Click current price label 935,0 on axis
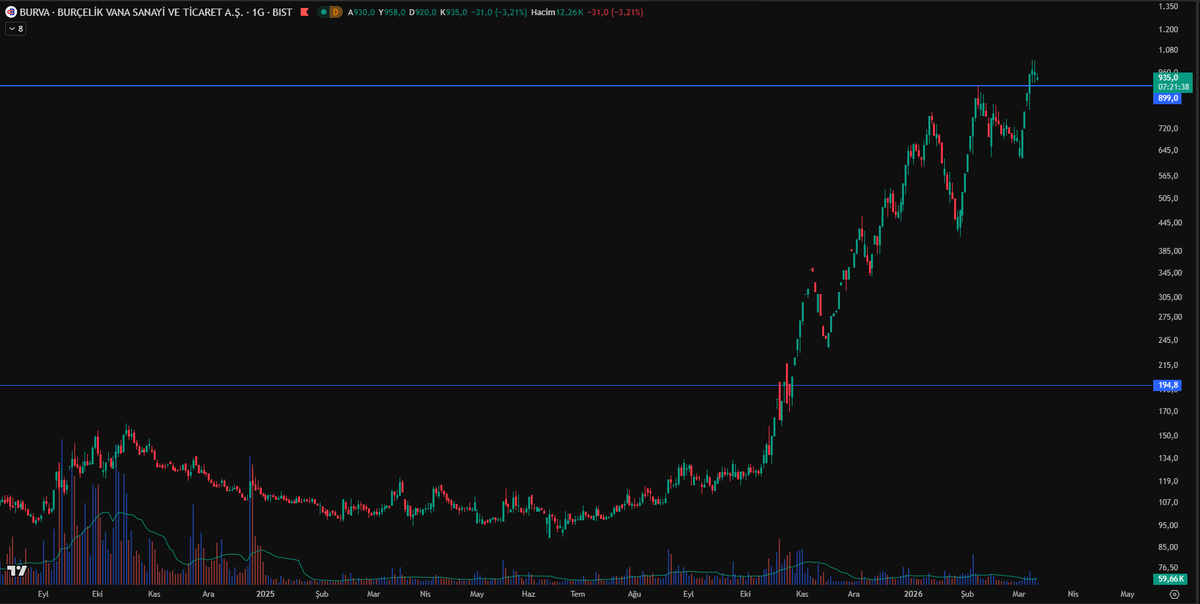The height and width of the screenshot is (604, 1200). [x=1168, y=77]
